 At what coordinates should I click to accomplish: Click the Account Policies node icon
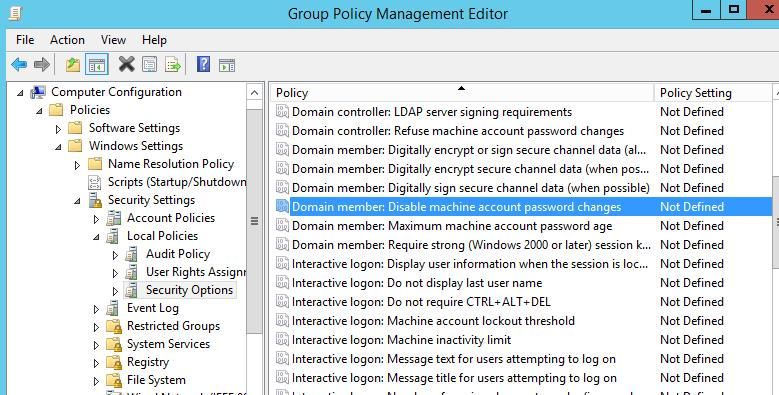113,218
